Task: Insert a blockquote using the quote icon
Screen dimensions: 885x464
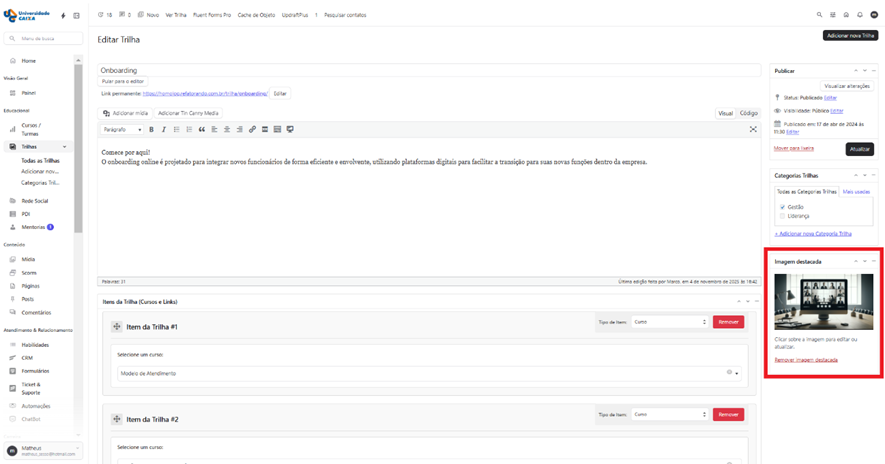Action: 202,129
